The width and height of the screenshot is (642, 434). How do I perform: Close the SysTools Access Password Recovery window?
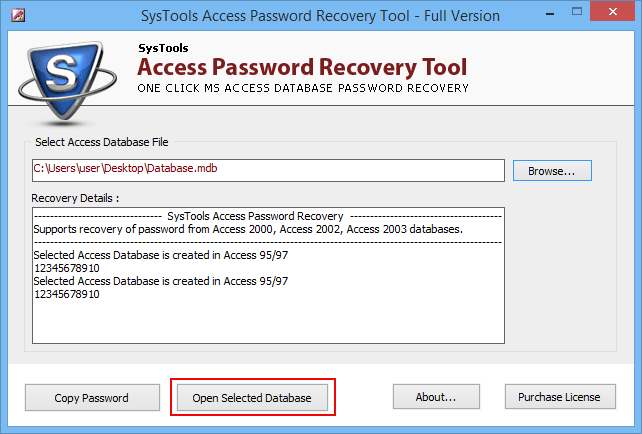[613, 12]
